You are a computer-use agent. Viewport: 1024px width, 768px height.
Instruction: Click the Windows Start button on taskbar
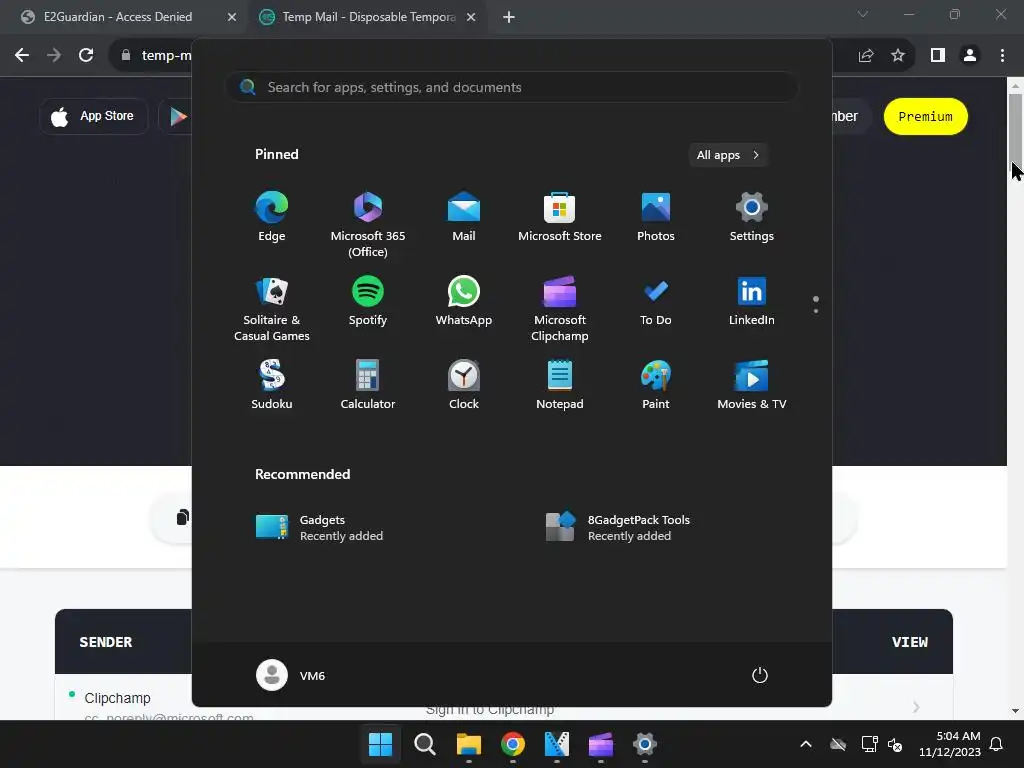(380, 744)
